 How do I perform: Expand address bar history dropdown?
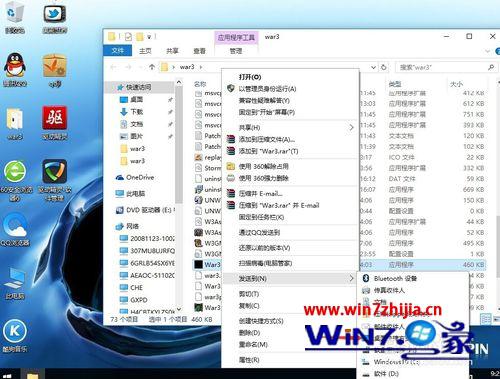[373, 67]
